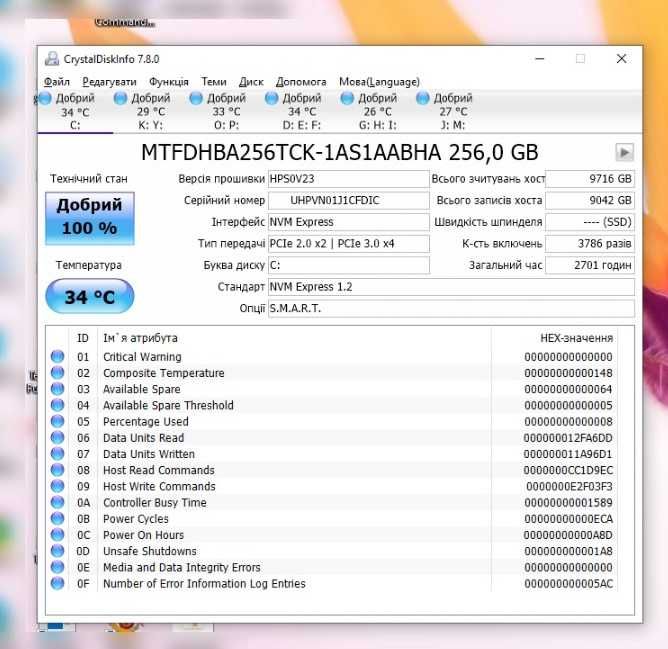Click the firmware field HPS0V23

click(348, 179)
